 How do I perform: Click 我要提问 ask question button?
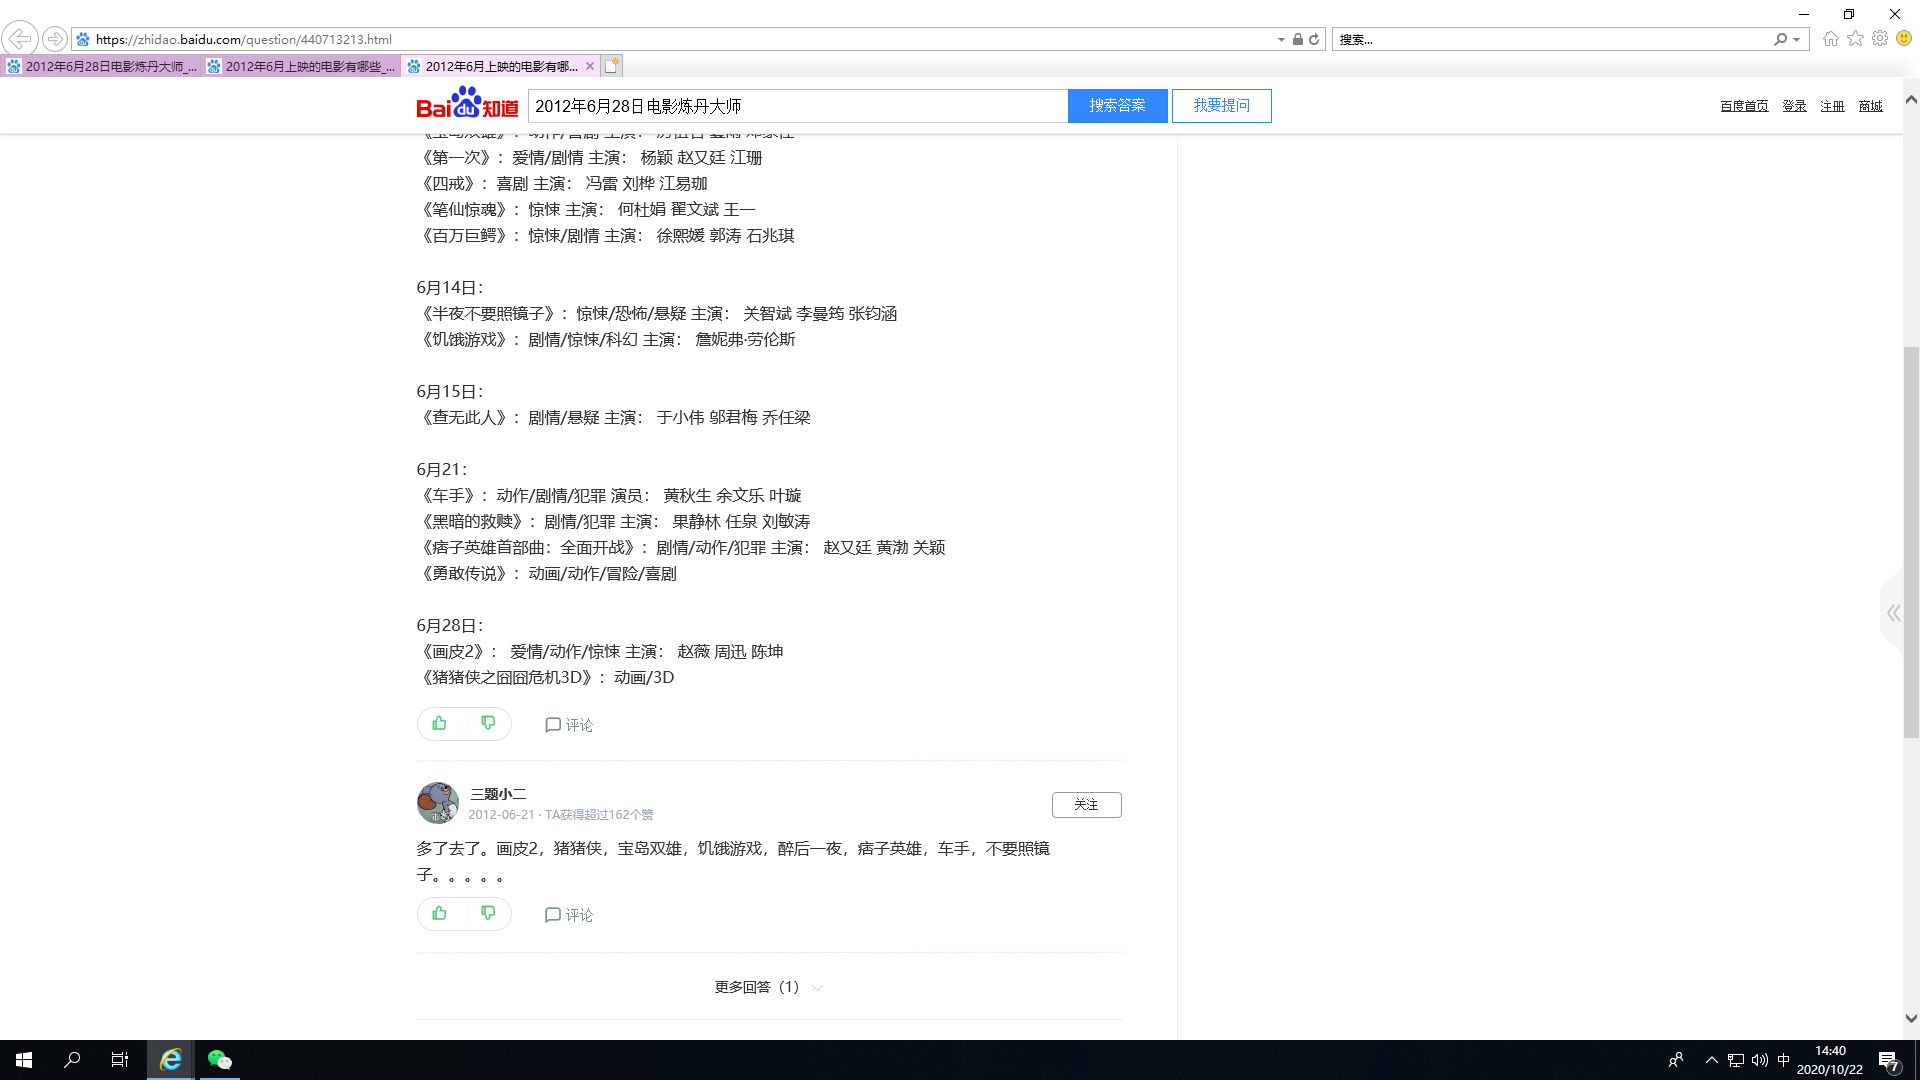[x=1221, y=106]
